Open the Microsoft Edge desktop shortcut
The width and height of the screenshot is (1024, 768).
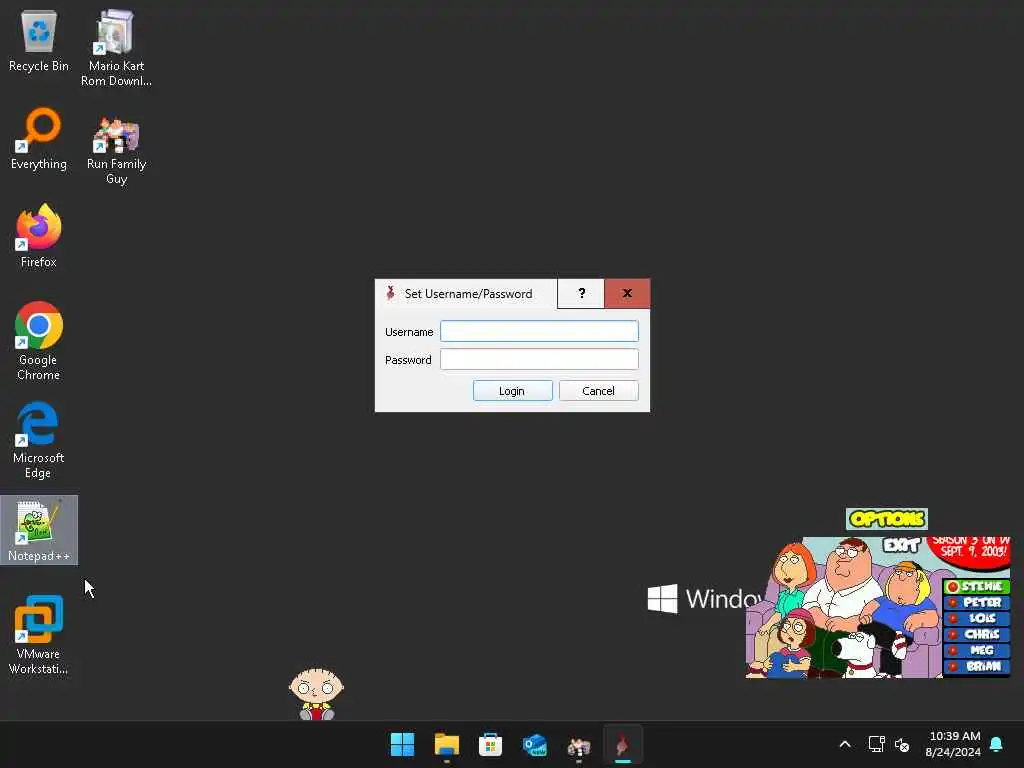point(39,440)
